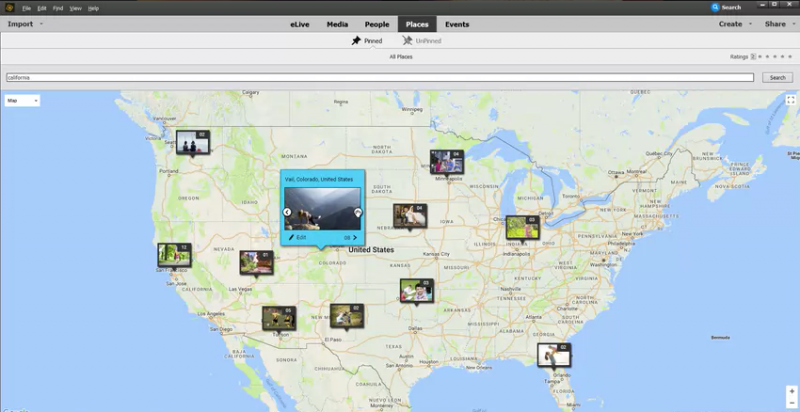Switch to the Media tab

coord(337,24)
